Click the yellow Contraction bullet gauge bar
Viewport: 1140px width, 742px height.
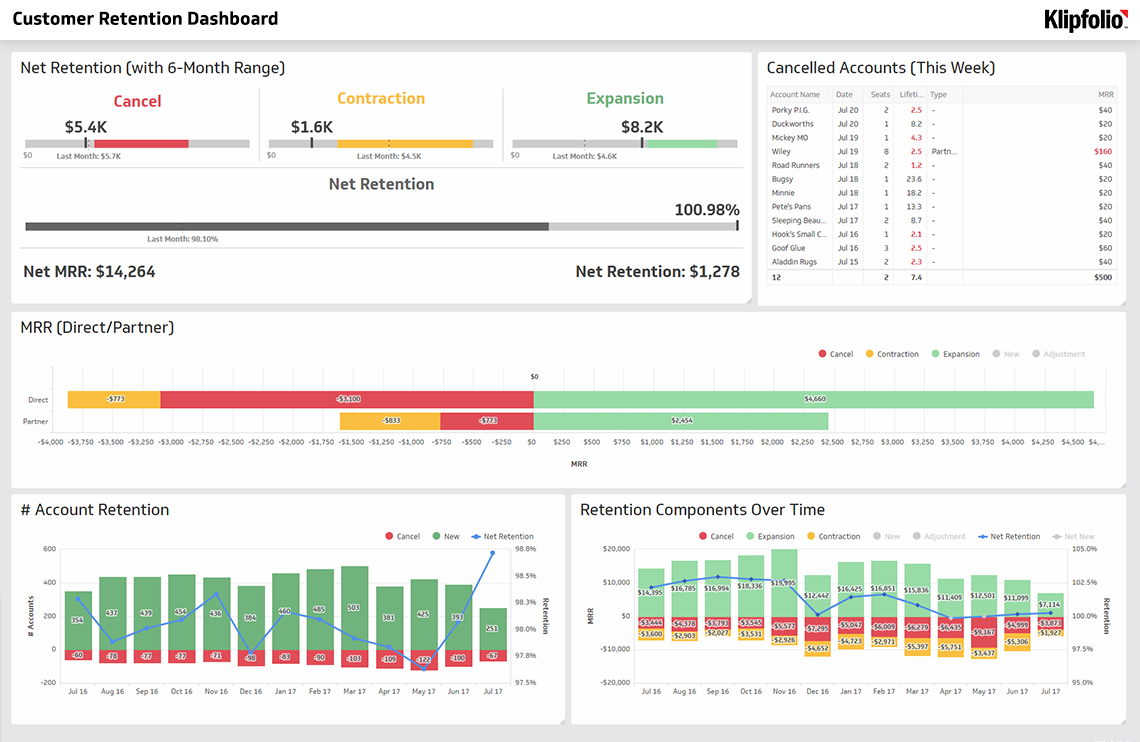[405, 144]
